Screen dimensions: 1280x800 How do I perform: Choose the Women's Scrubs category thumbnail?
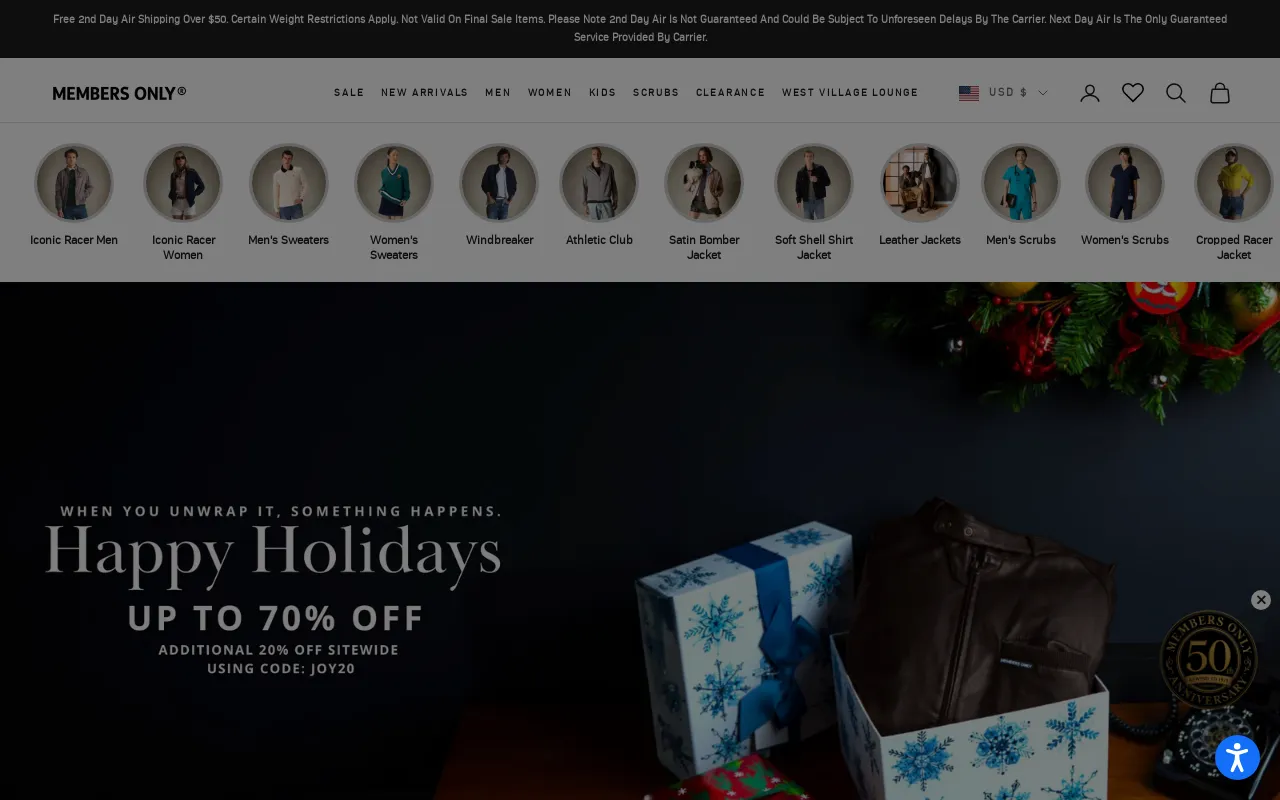(1125, 183)
